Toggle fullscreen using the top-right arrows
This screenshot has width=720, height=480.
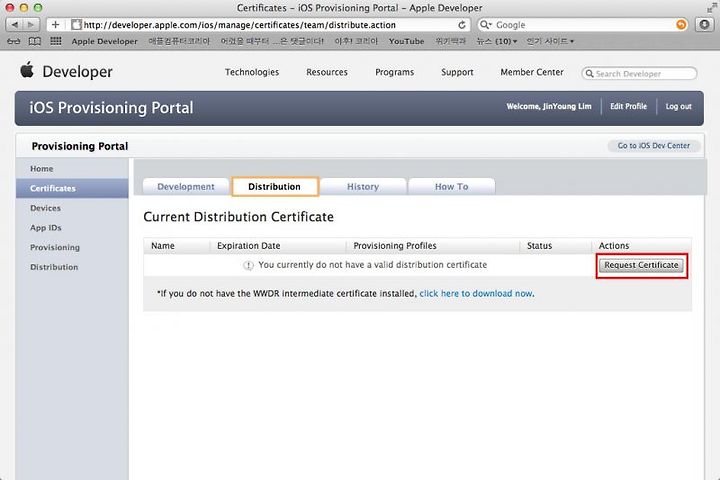(712, 7)
